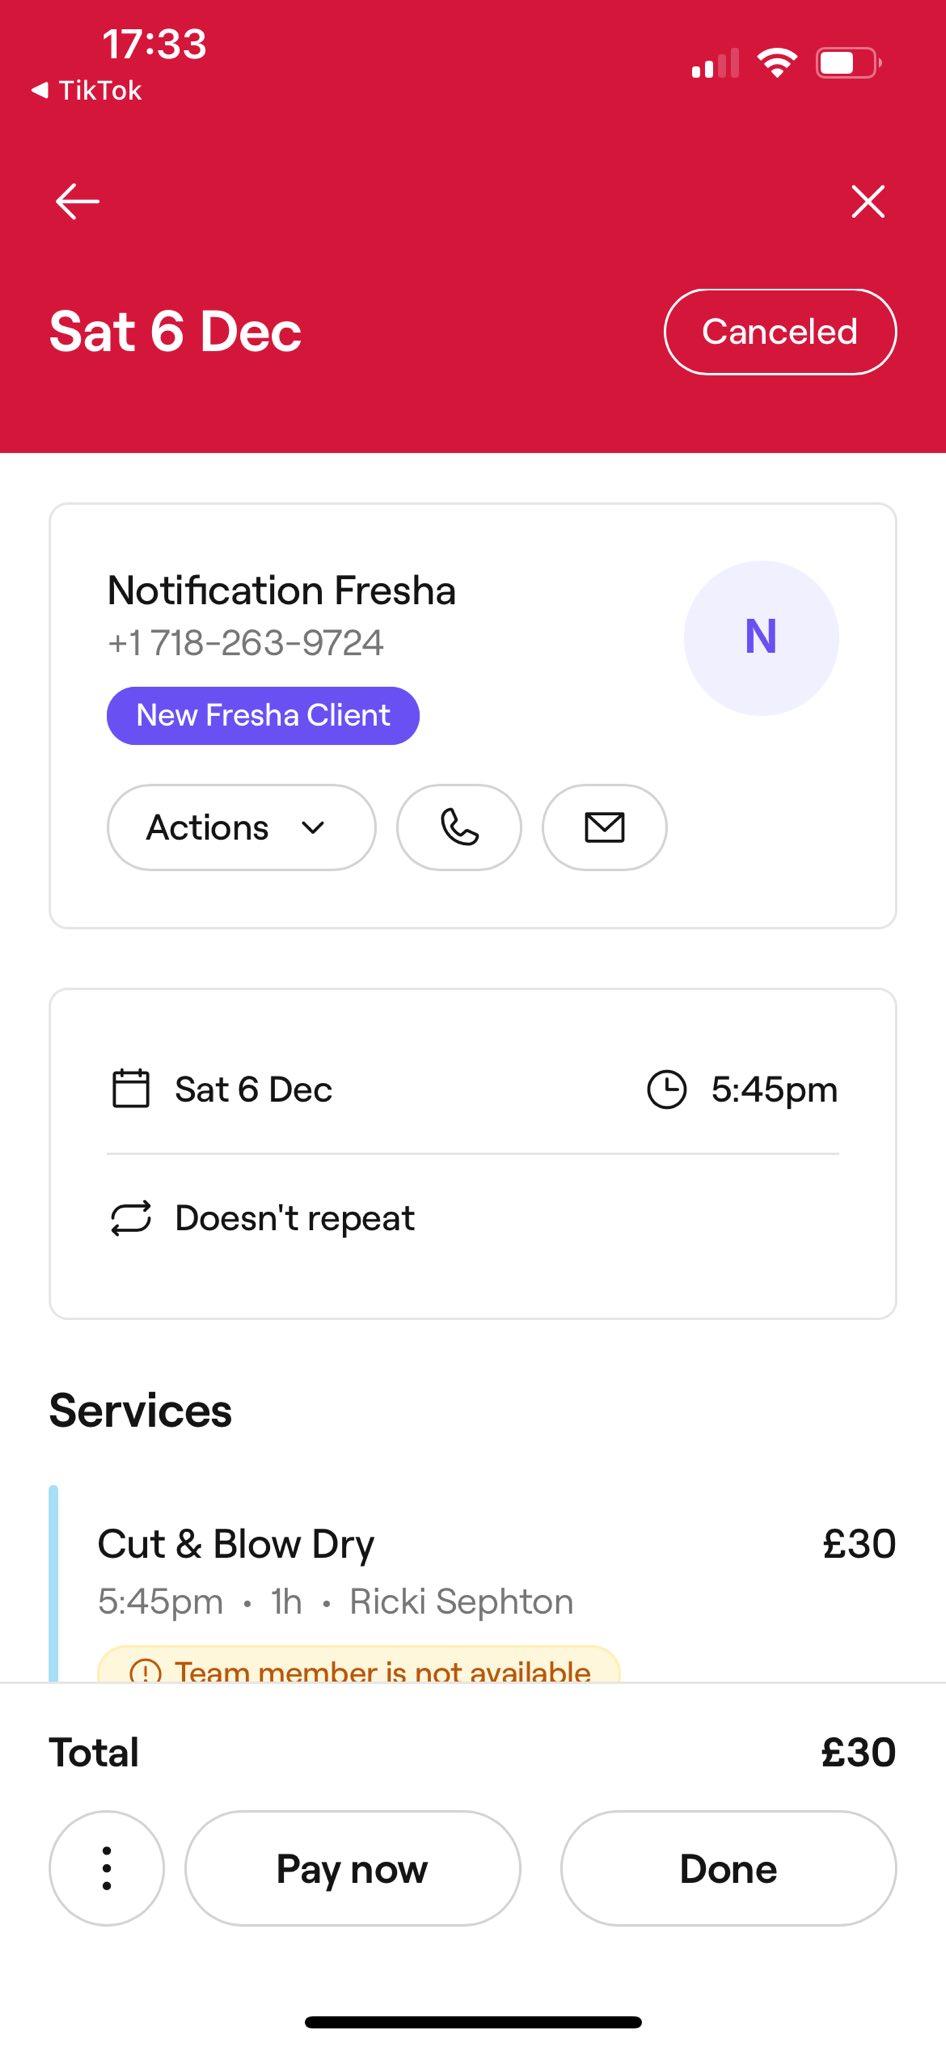The width and height of the screenshot is (946, 2048).
Task: Open the client avatar with letter N
Action: pos(761,638)
